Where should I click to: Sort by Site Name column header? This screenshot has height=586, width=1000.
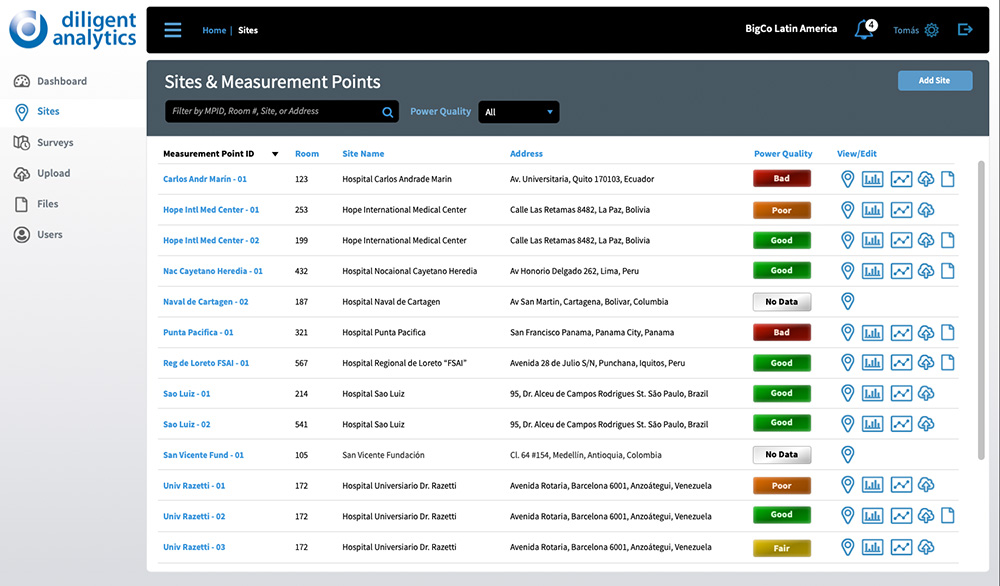[x=363, y=154]
